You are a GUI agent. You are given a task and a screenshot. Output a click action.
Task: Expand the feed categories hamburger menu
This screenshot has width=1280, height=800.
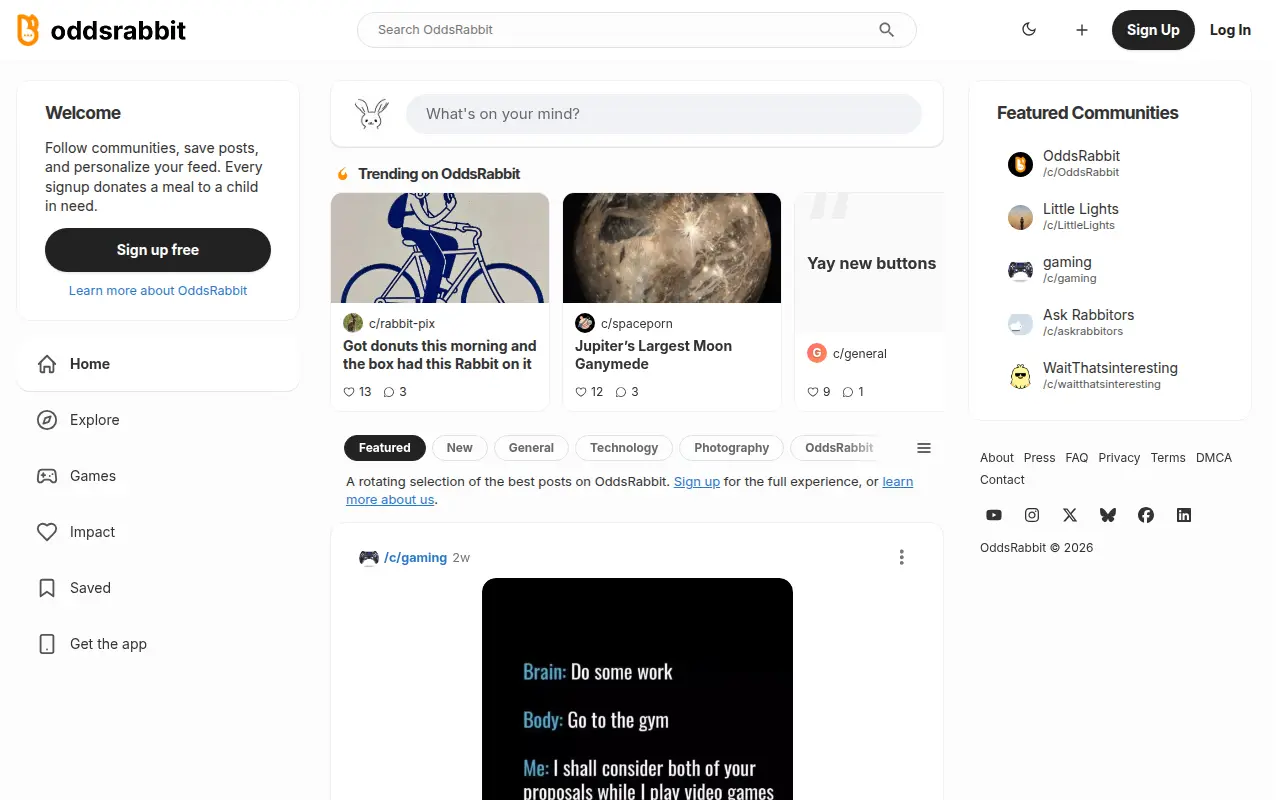coord(924,448)
